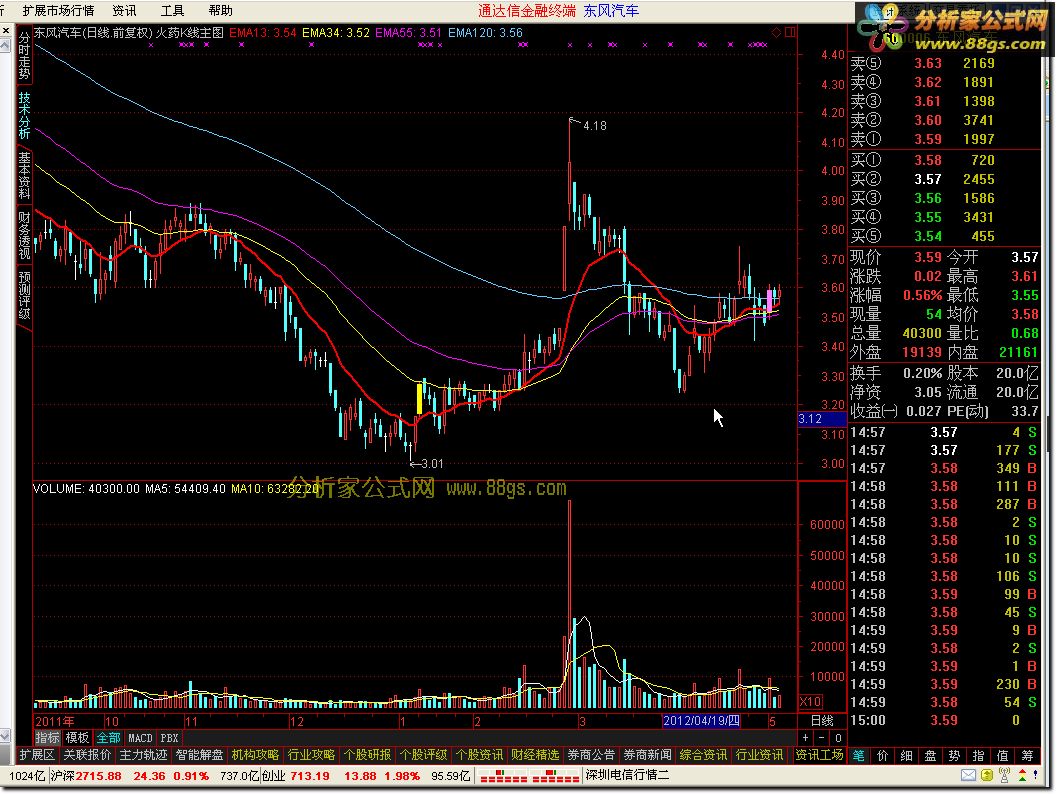Select the 全部 indicator tab
This screenshot has width=1057, height=794.
(x=108, y=738)
